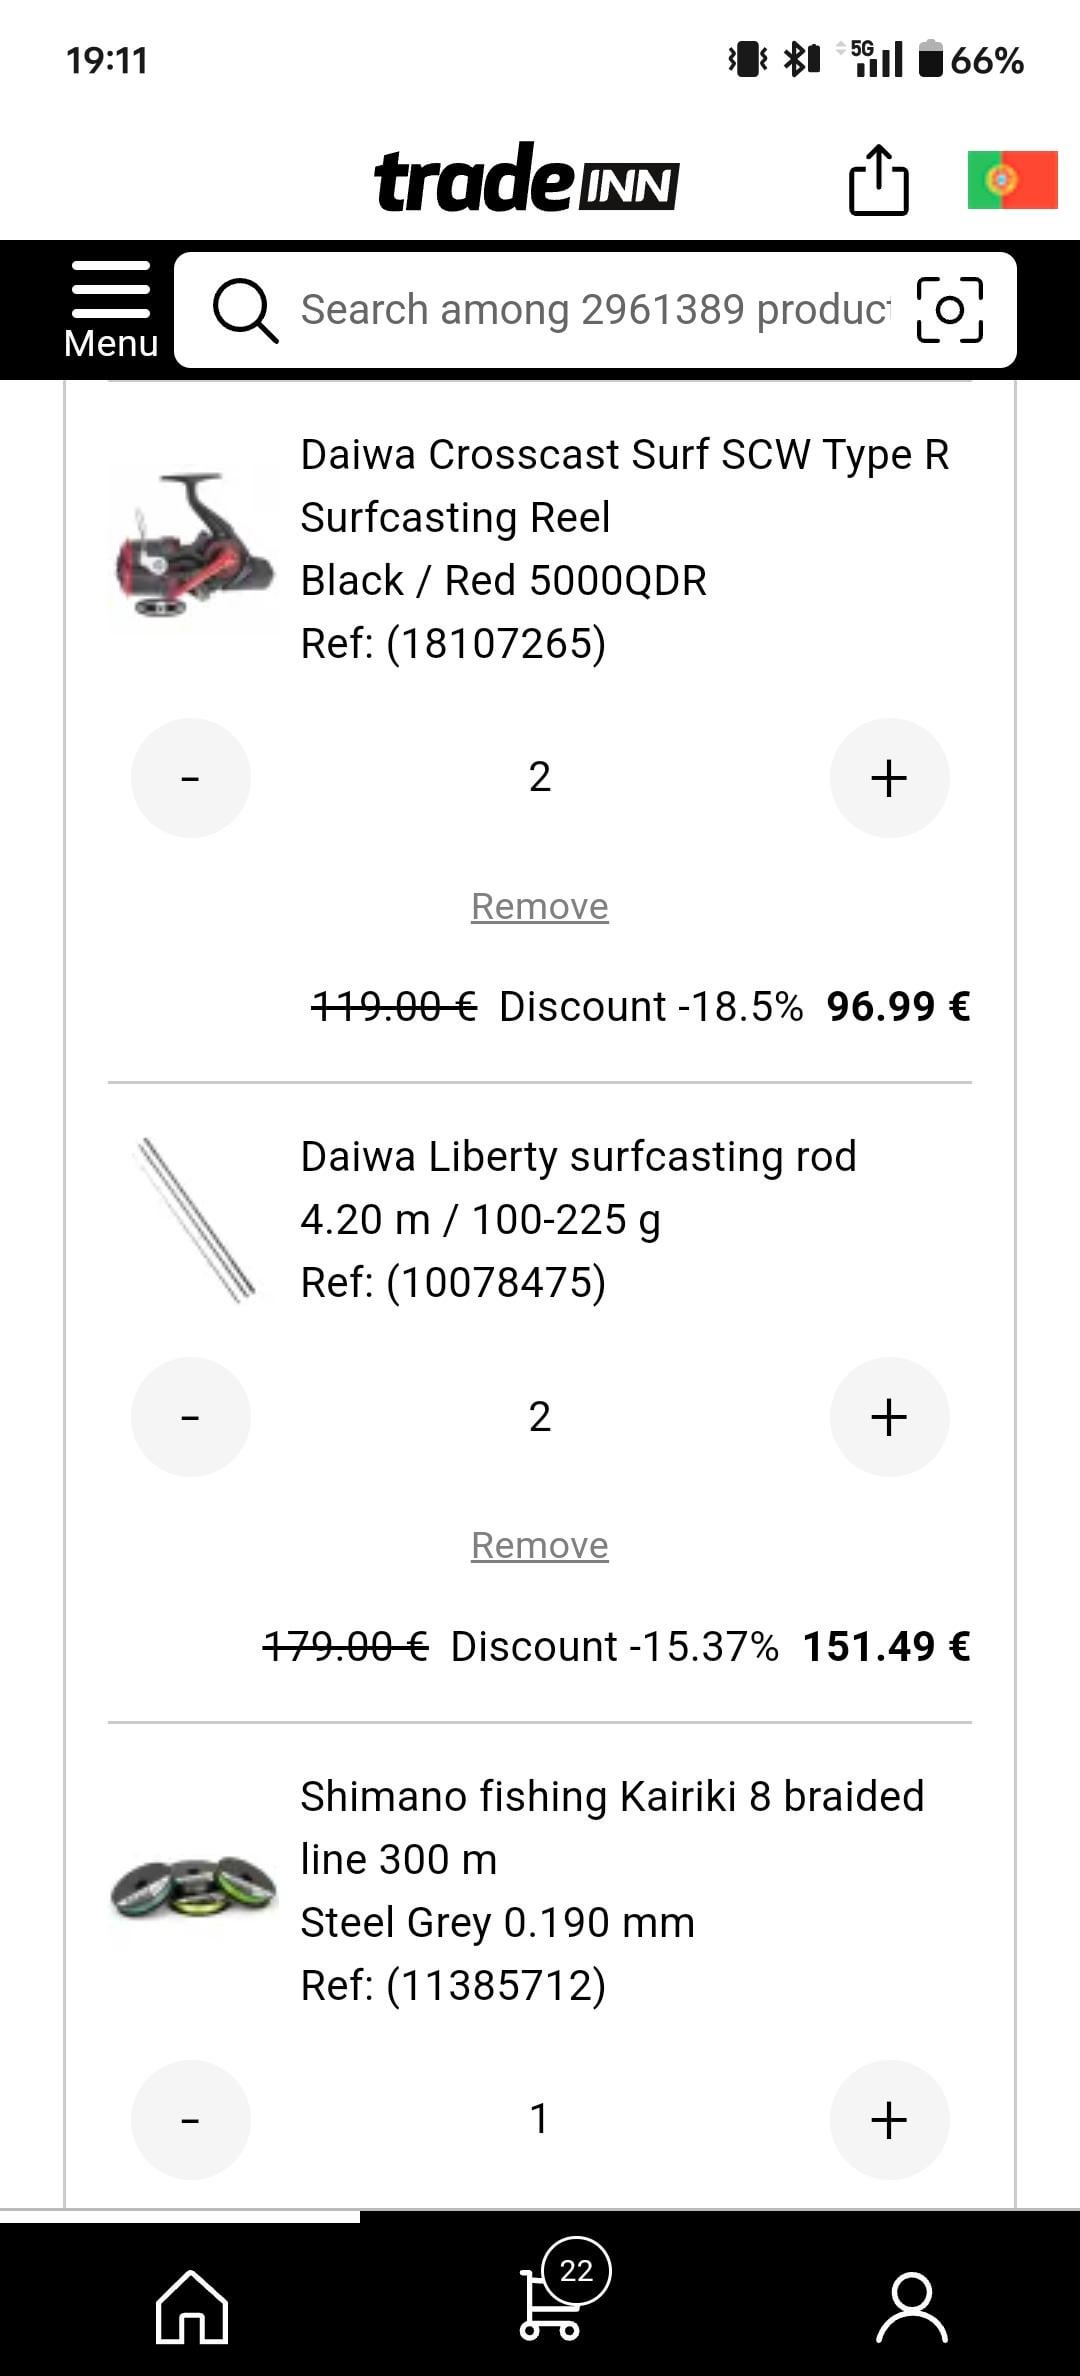Increase Daiwa Liberty rod quantity
Screen dimensions: 1080x2376
889,1417
